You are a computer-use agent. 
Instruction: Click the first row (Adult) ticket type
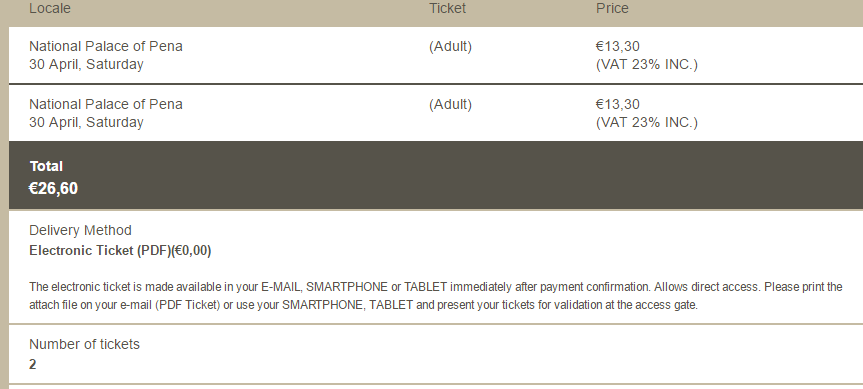click(450, 47)
